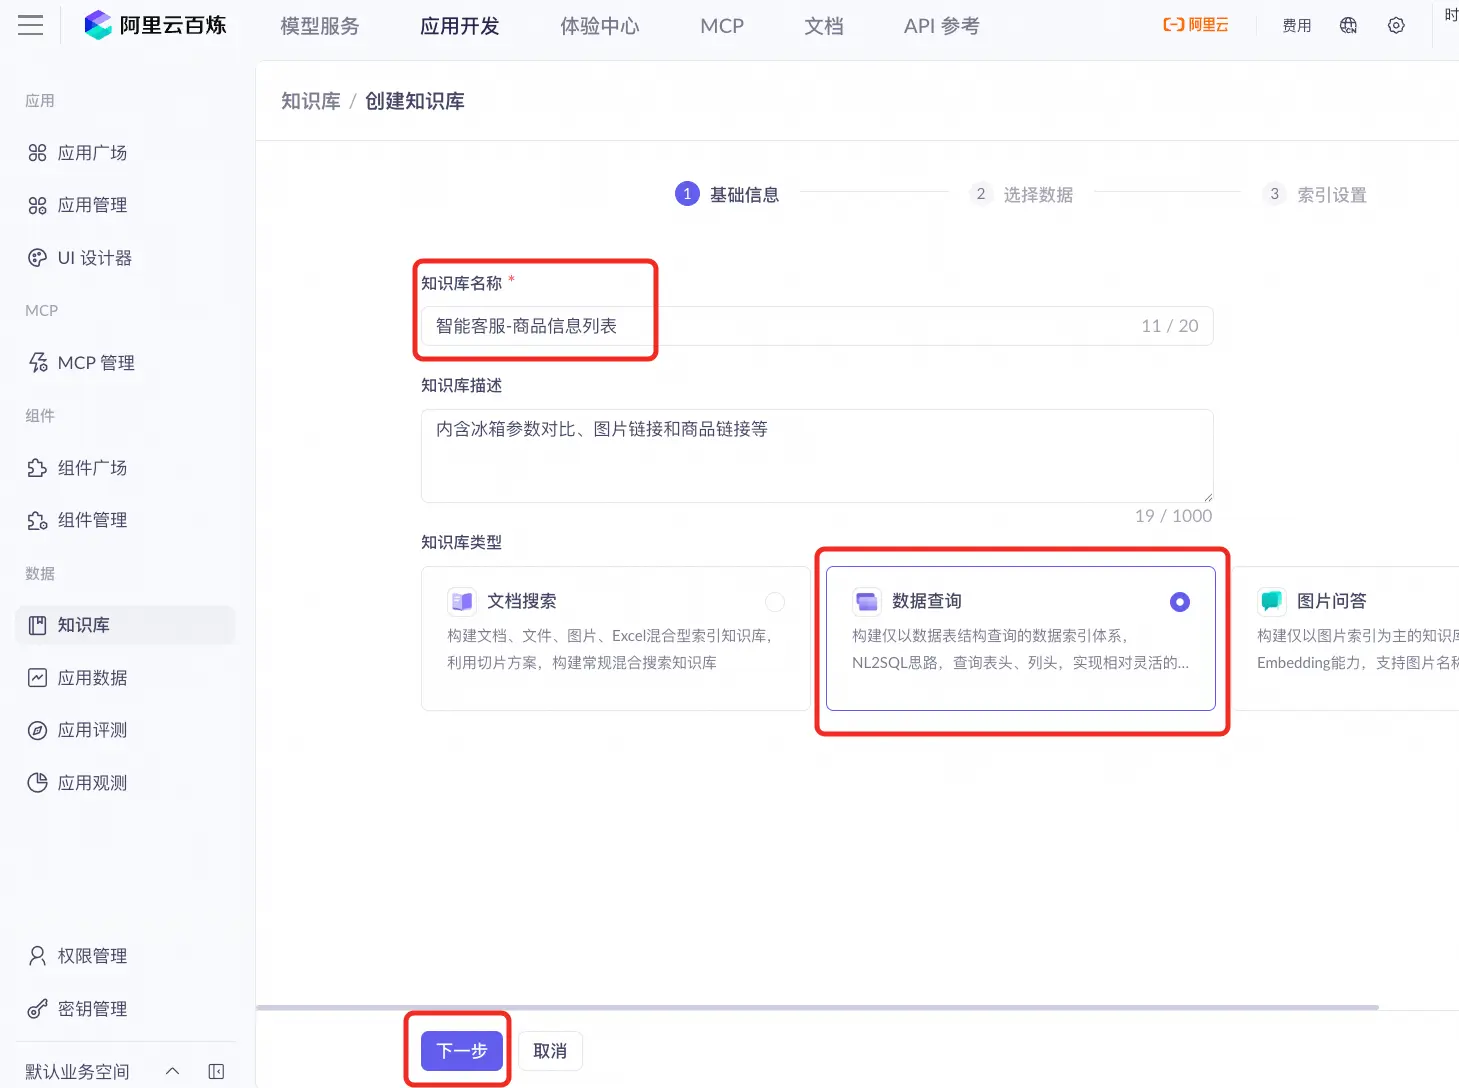1459x1088 pixels.
Task: Click the 图片问答 card title
Action: (1332, 601)
